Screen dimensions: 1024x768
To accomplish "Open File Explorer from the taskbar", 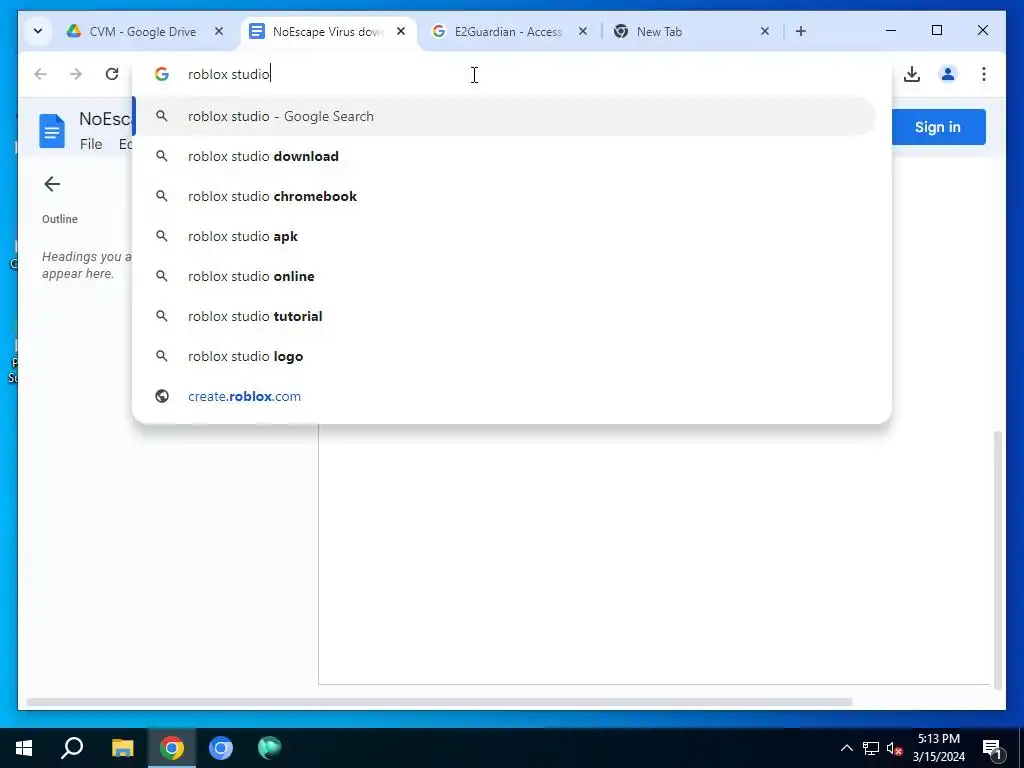I will pos(122,748).
